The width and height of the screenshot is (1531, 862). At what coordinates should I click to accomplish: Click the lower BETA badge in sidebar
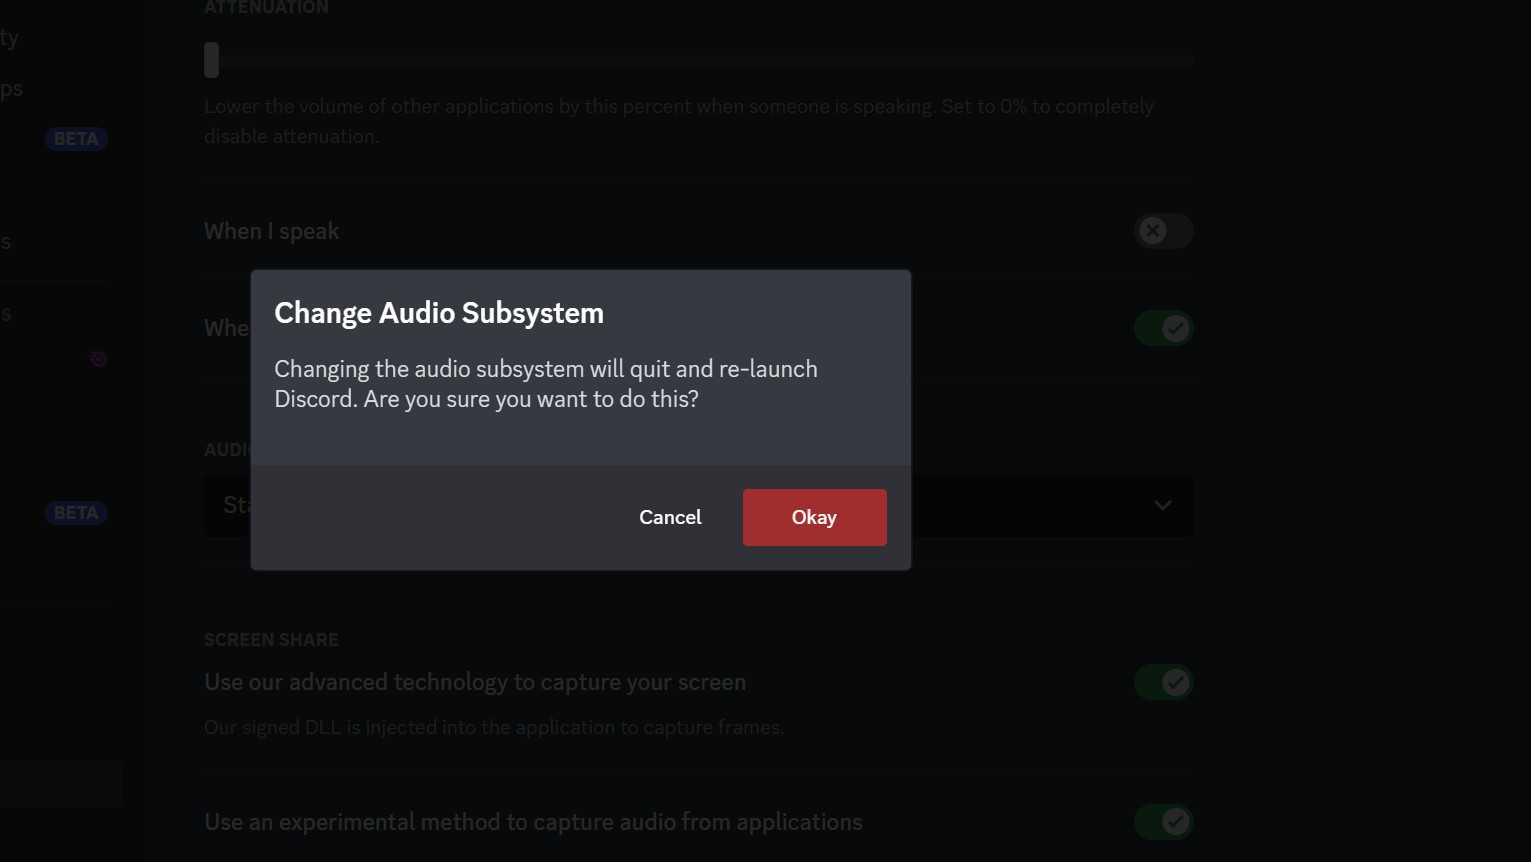[76, 513]
